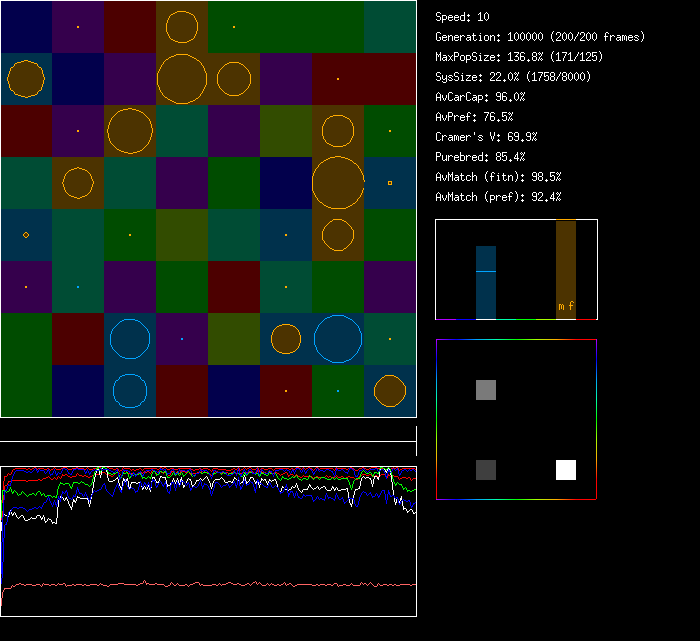The width and height of the screenshot is (700, 641).
Task: Click the largest blue circle in the grid
Action: click(338, 339)
